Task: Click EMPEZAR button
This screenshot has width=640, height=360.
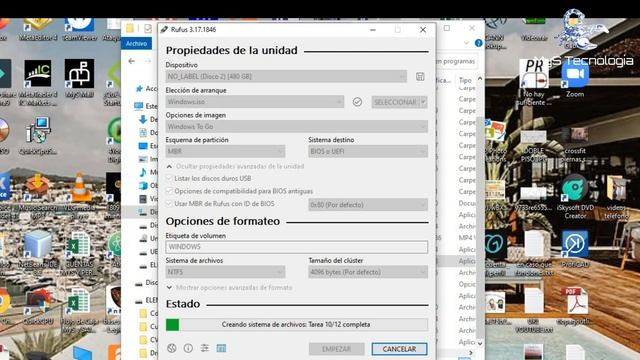Action: coord(336,349)
